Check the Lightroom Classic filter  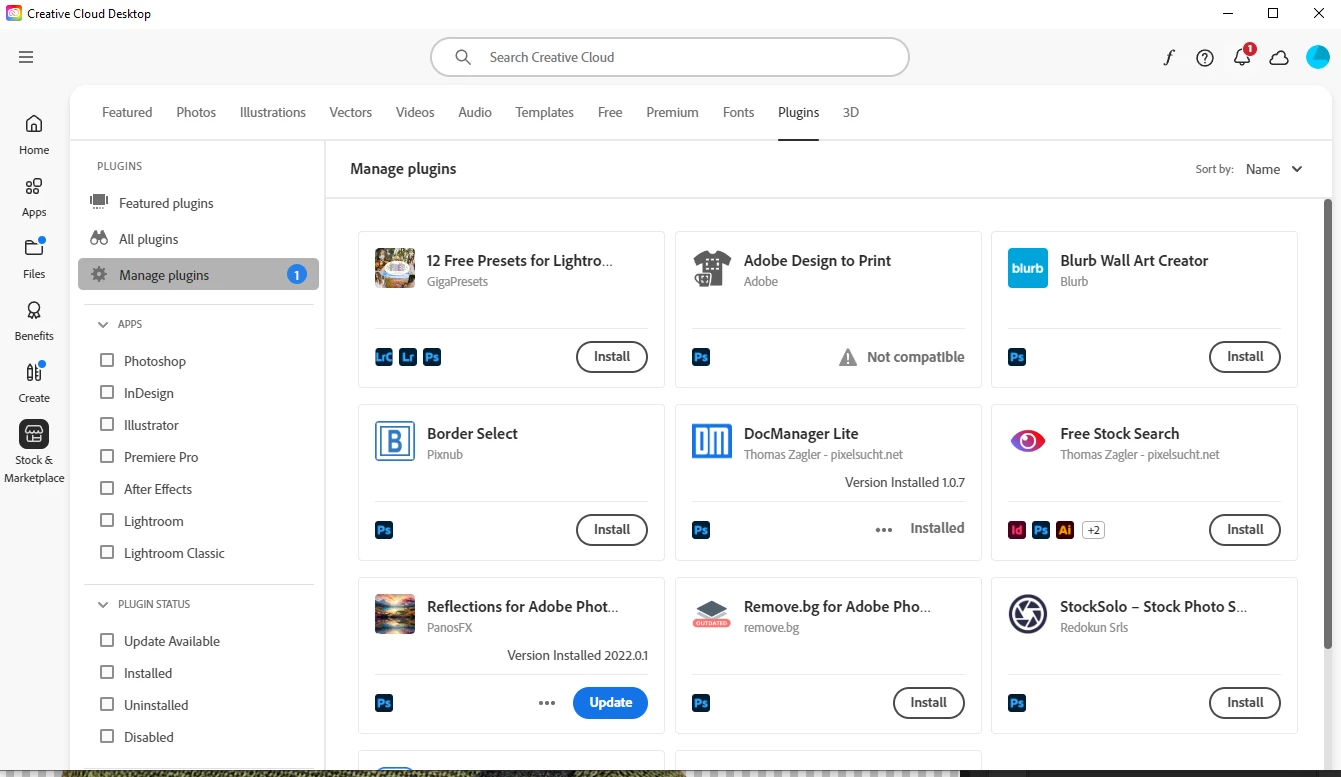click(107, 552)
